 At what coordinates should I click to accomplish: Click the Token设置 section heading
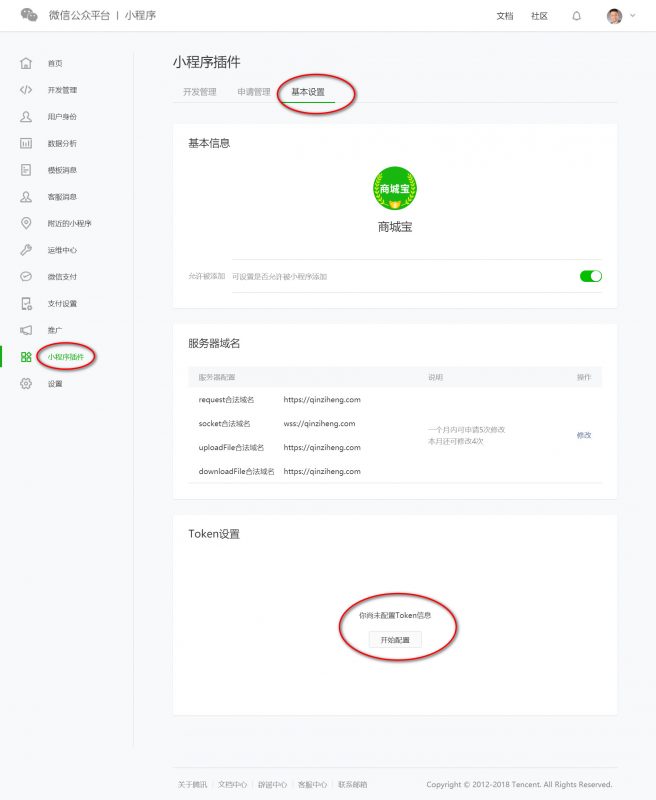click(x=214, y=534)
